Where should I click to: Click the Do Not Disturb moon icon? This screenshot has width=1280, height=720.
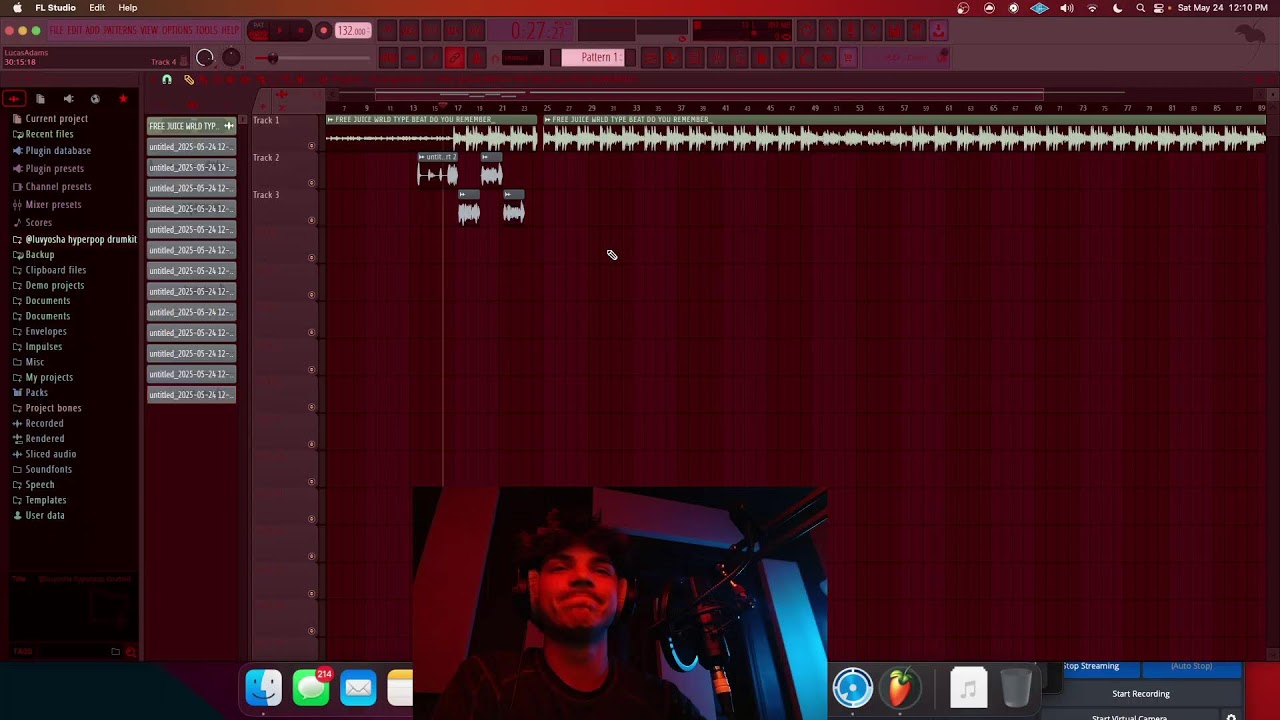point(1117,8)
